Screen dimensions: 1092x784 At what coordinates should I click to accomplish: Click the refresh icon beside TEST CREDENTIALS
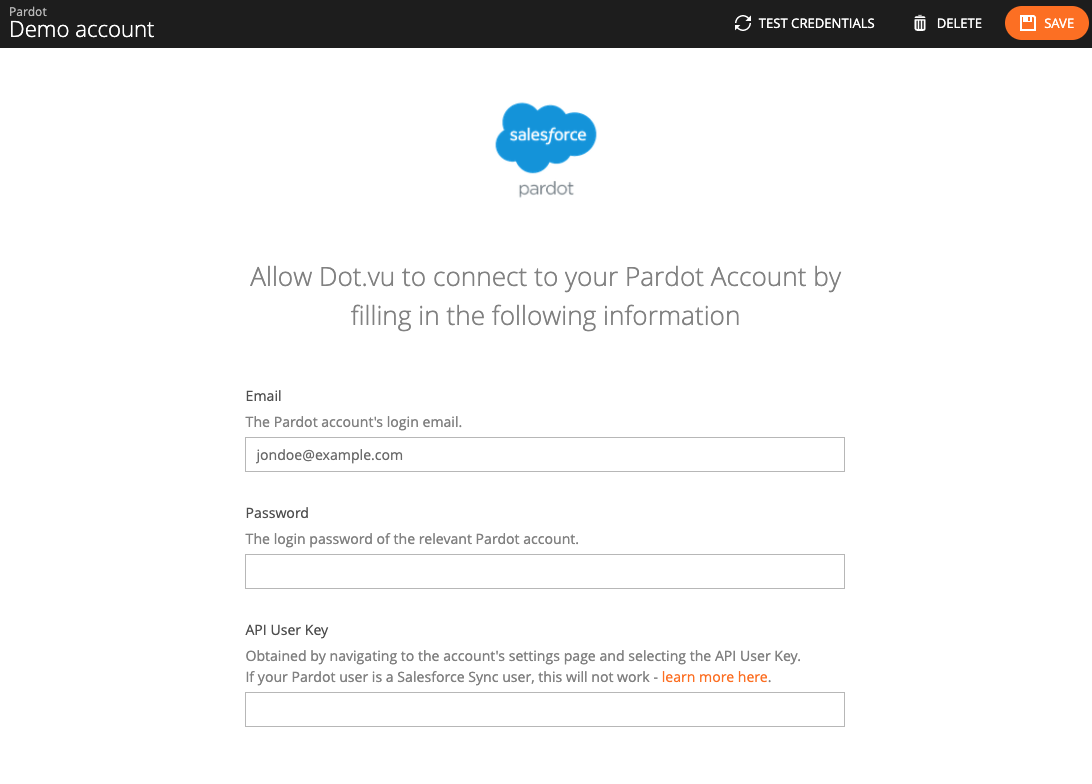(742, 22)
